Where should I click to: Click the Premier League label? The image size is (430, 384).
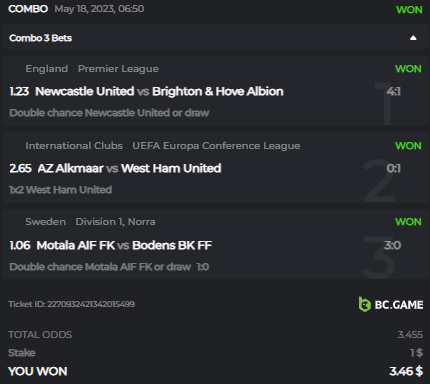coord(118,69)
